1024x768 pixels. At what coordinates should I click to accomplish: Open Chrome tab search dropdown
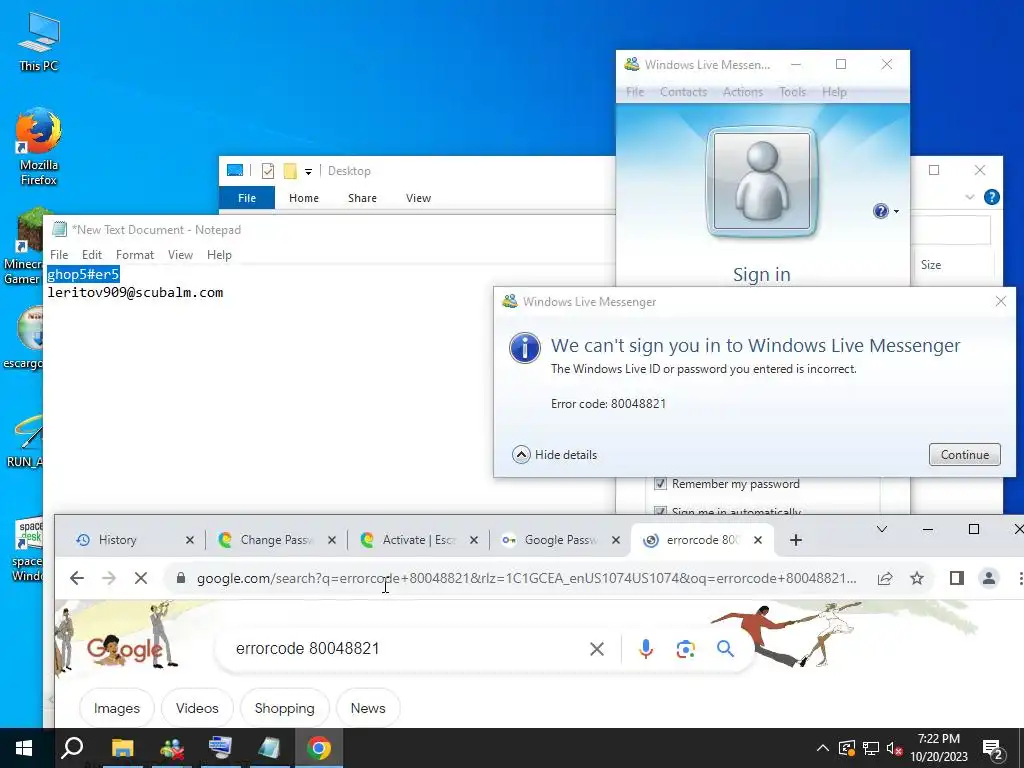pyautogui.click(x=882, y=529)
